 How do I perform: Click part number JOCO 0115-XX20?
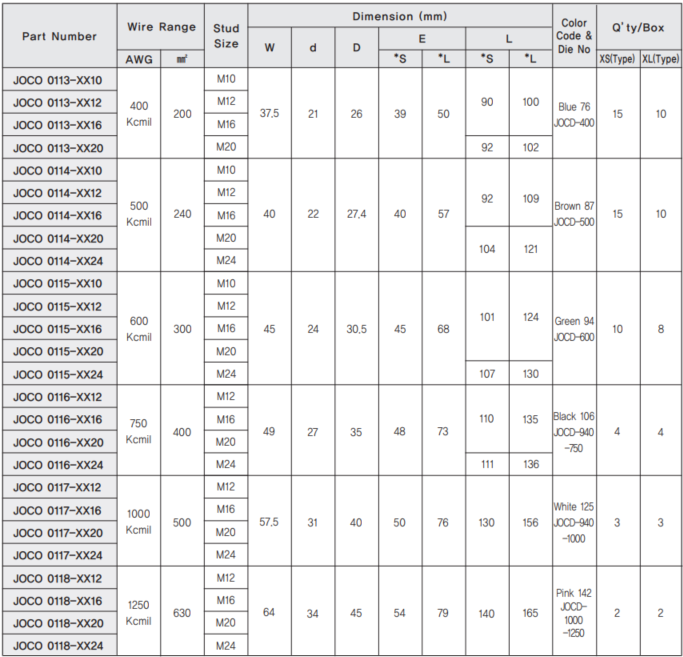pyautogui.click(x=60, y=352)
